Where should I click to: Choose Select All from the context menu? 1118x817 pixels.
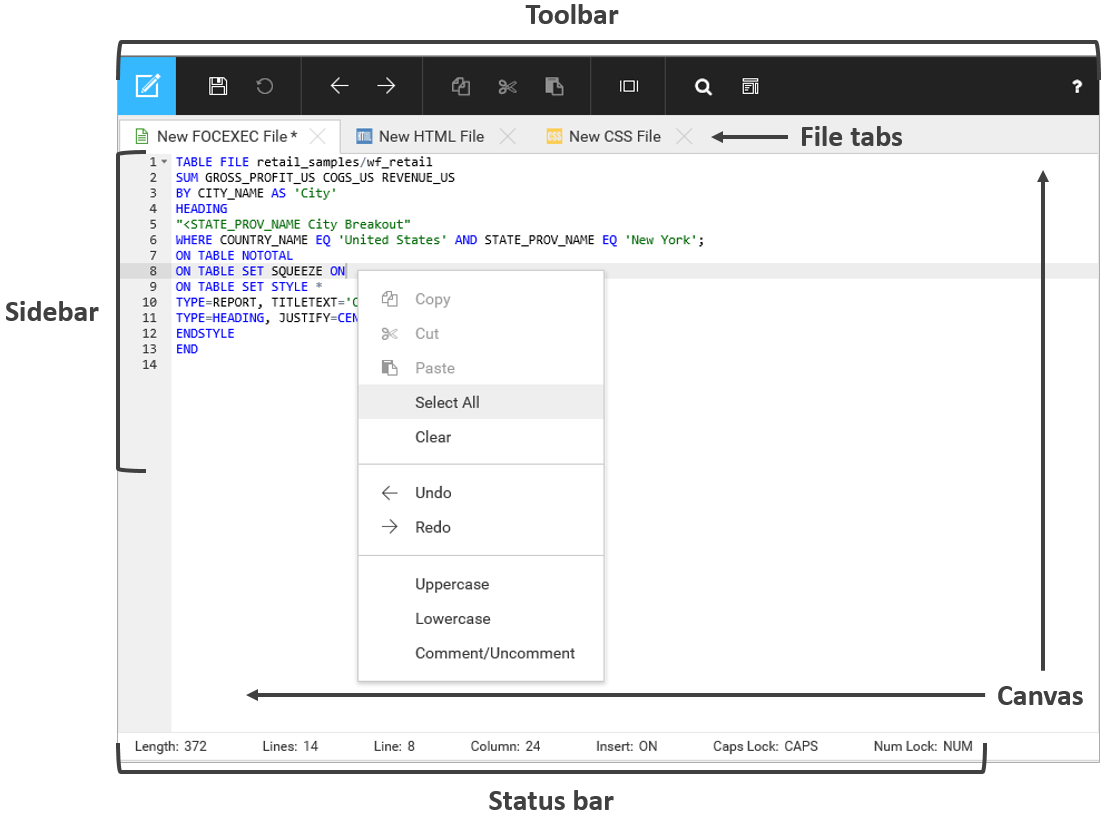[x=447, y=402]
